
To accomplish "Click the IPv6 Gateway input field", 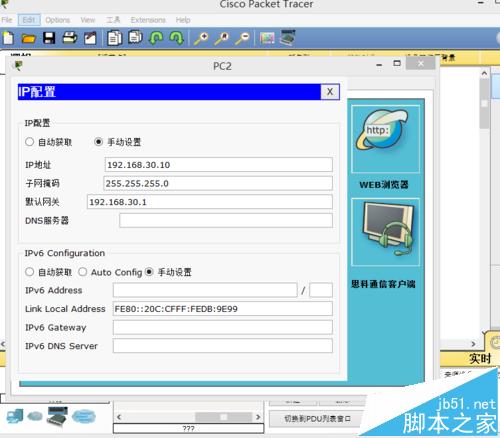I will pos(223,327).
